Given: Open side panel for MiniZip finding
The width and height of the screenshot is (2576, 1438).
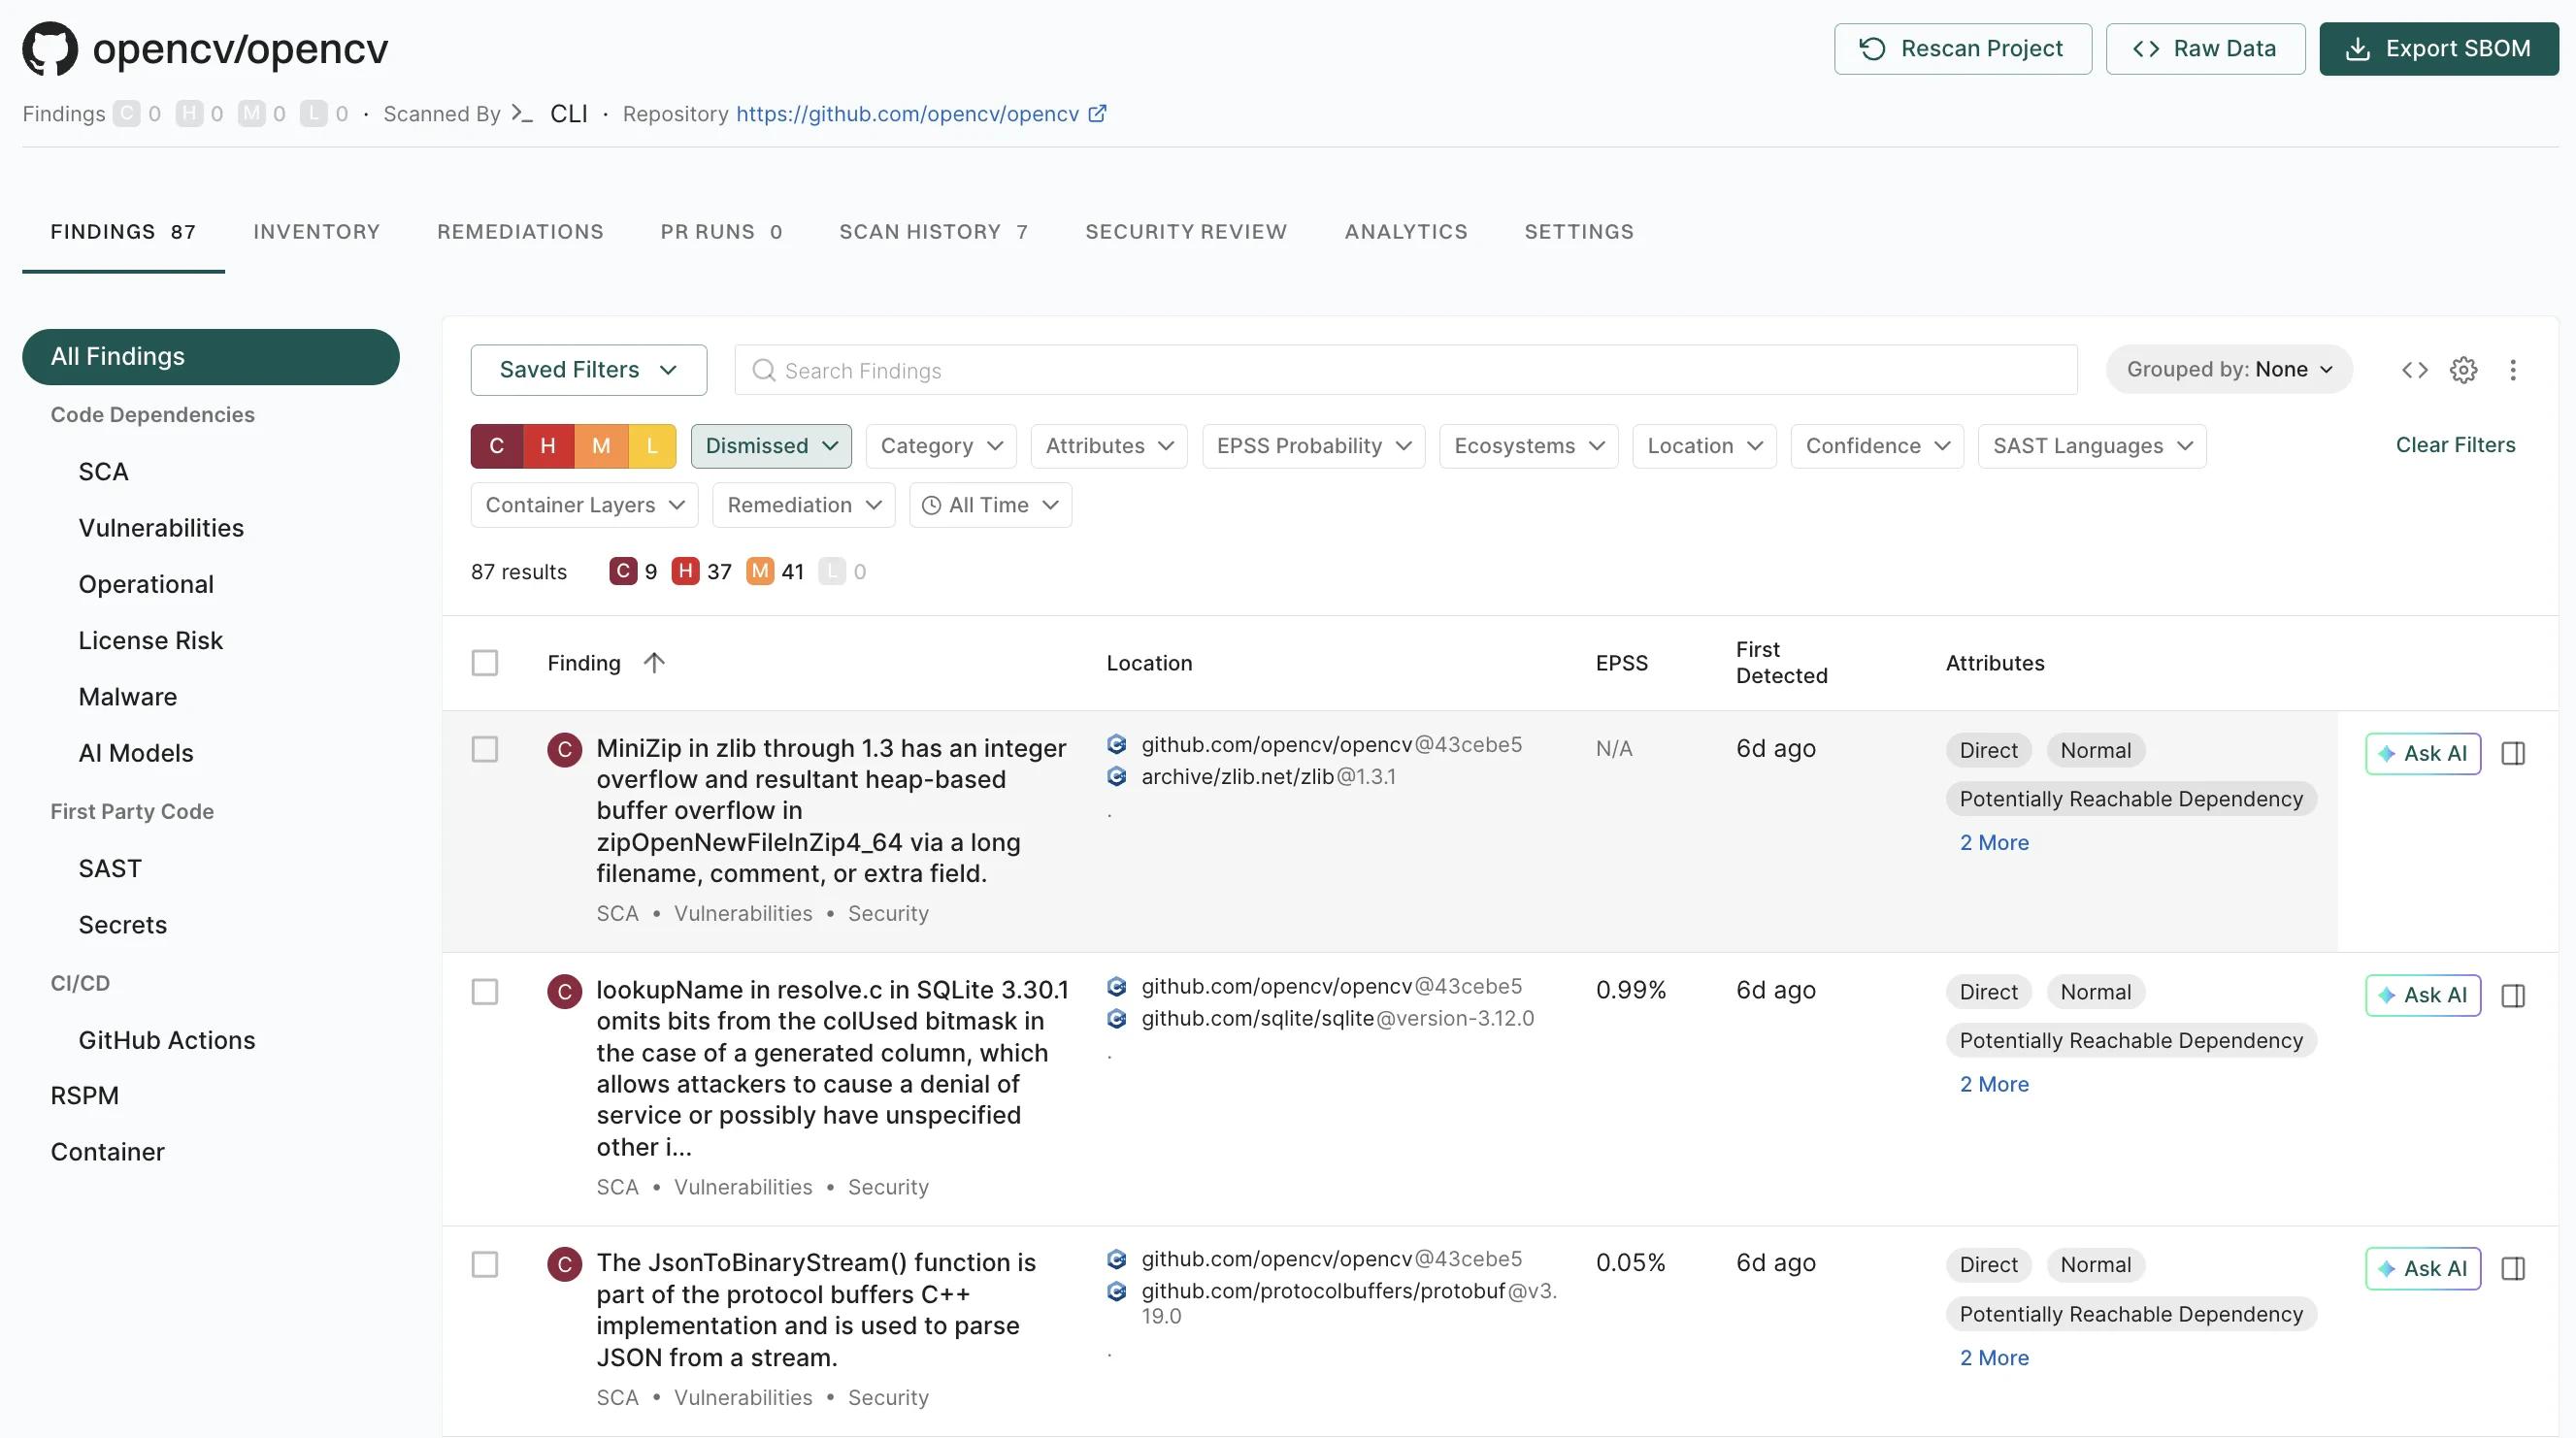Looking at the screenshot, I should [x=2512, y=753].
